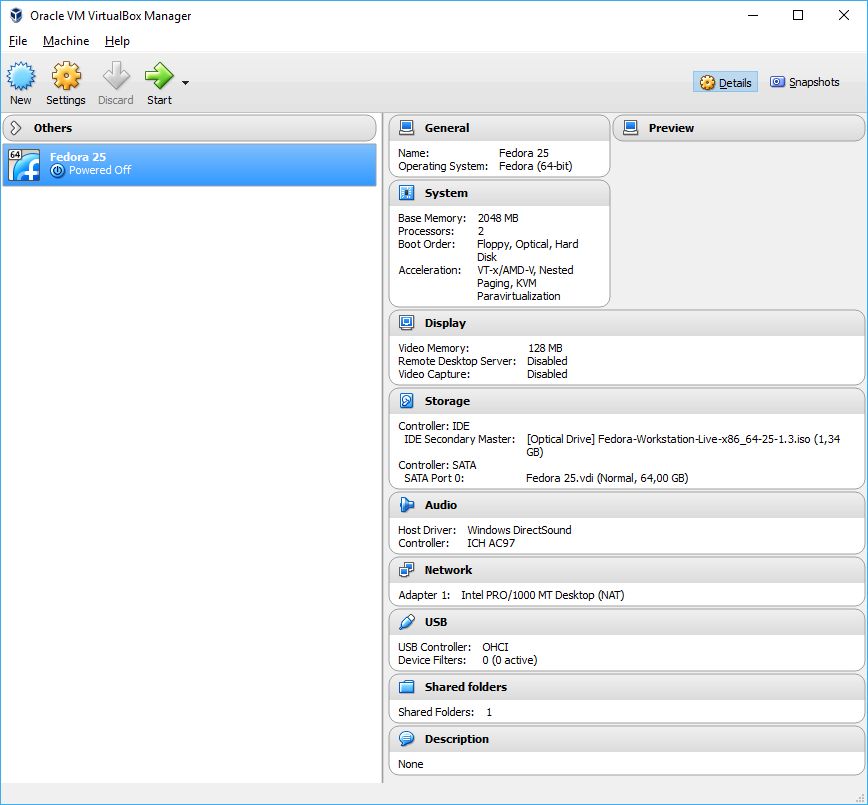868x805 pixels.
Task: Click the Storage section disk icon
Action: pyautogui.click(x=406, y=401)
